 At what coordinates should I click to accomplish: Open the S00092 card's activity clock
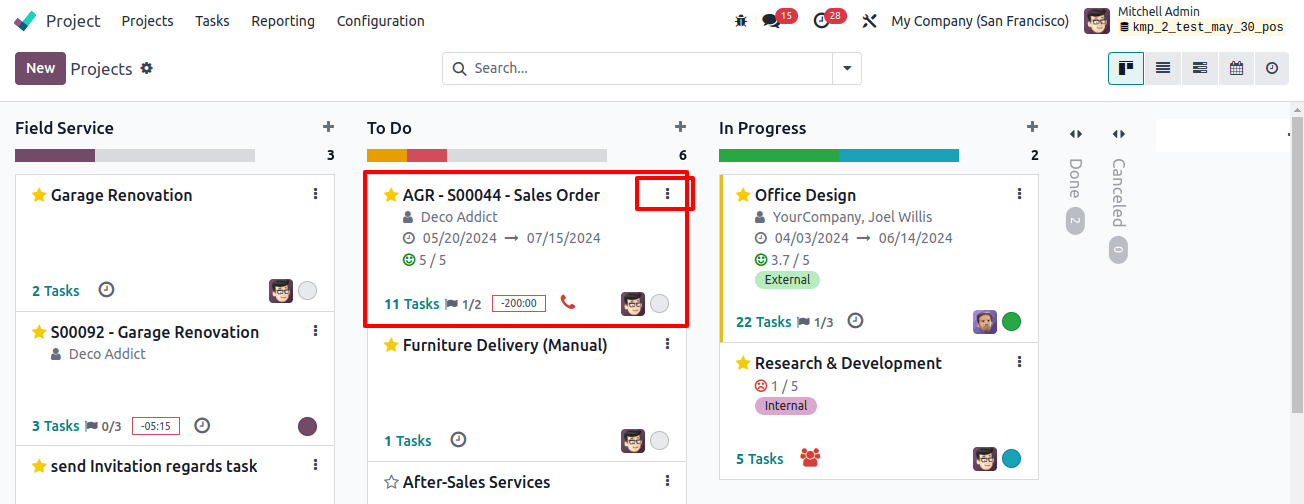coord(202,426)
